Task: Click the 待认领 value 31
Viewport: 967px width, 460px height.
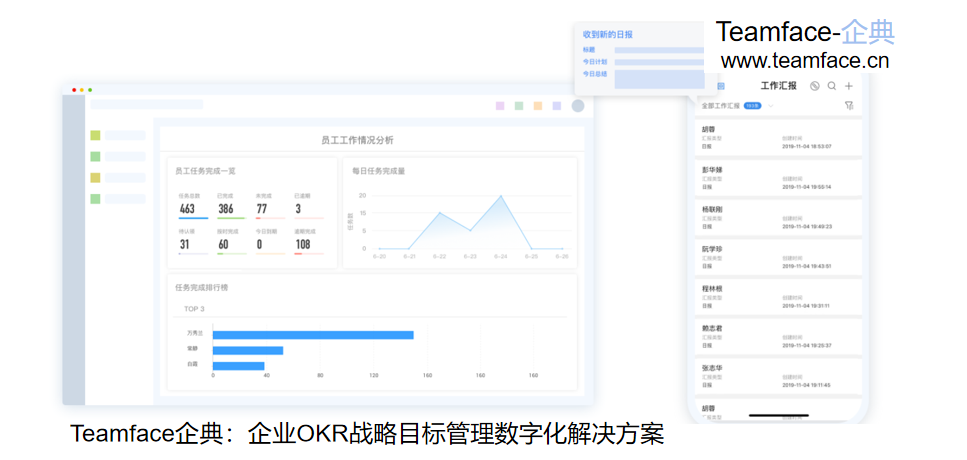Action: (184, 244)
